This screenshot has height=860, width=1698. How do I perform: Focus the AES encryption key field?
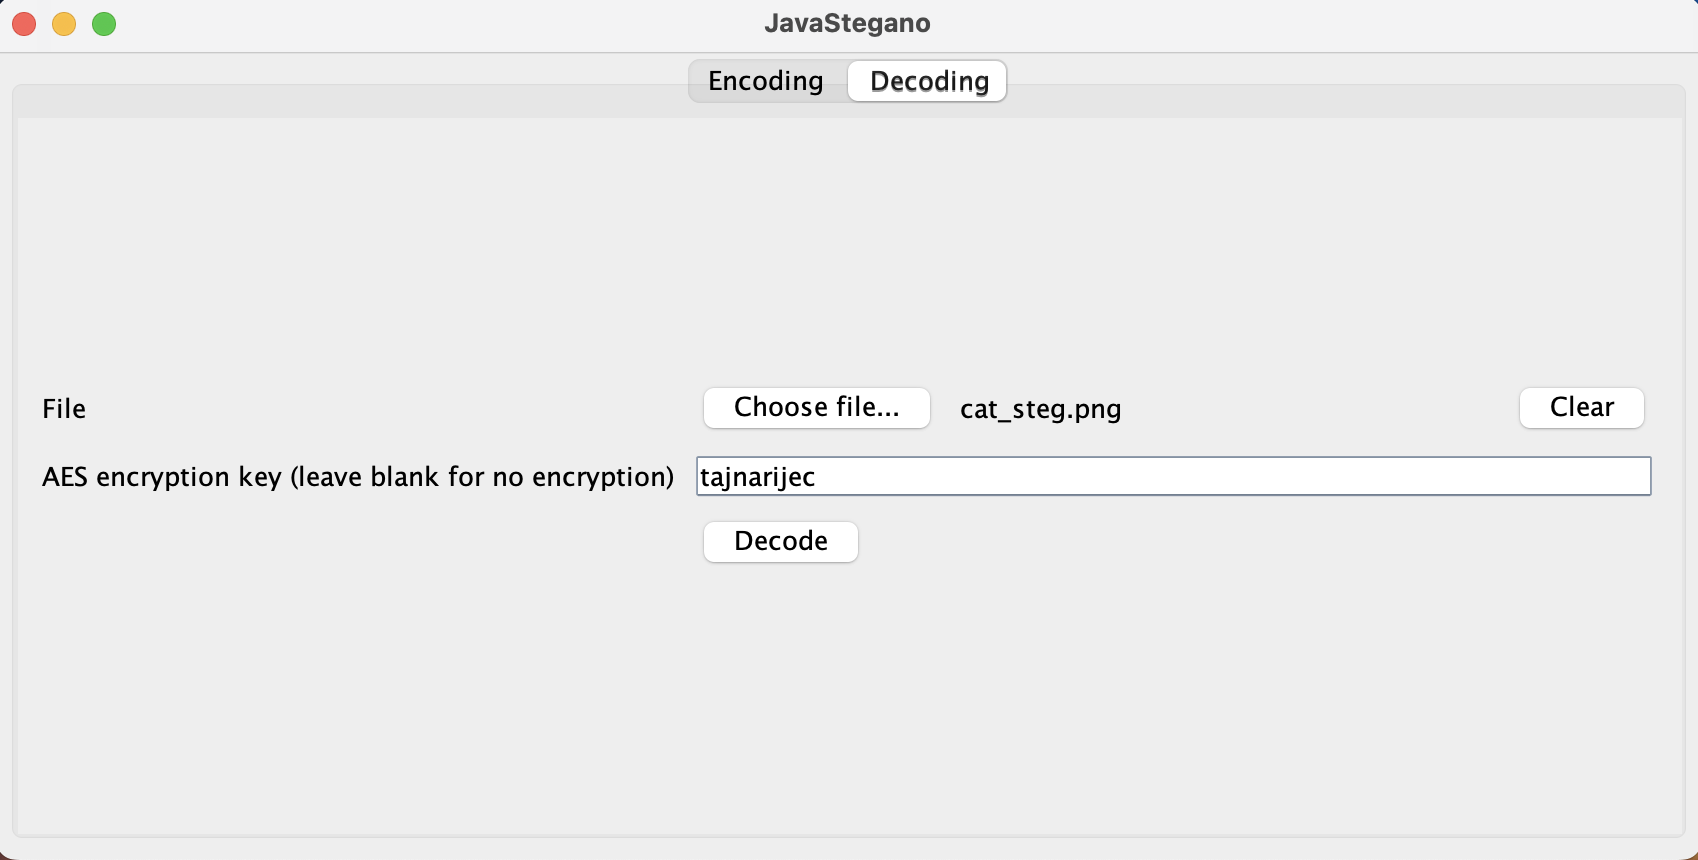[1172, 476]
